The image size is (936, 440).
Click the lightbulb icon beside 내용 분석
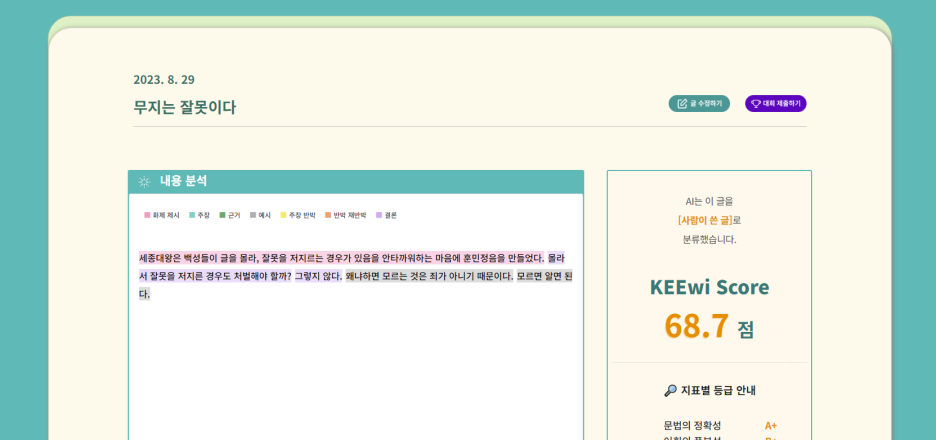pyautogui.click(x=144, y=182)
